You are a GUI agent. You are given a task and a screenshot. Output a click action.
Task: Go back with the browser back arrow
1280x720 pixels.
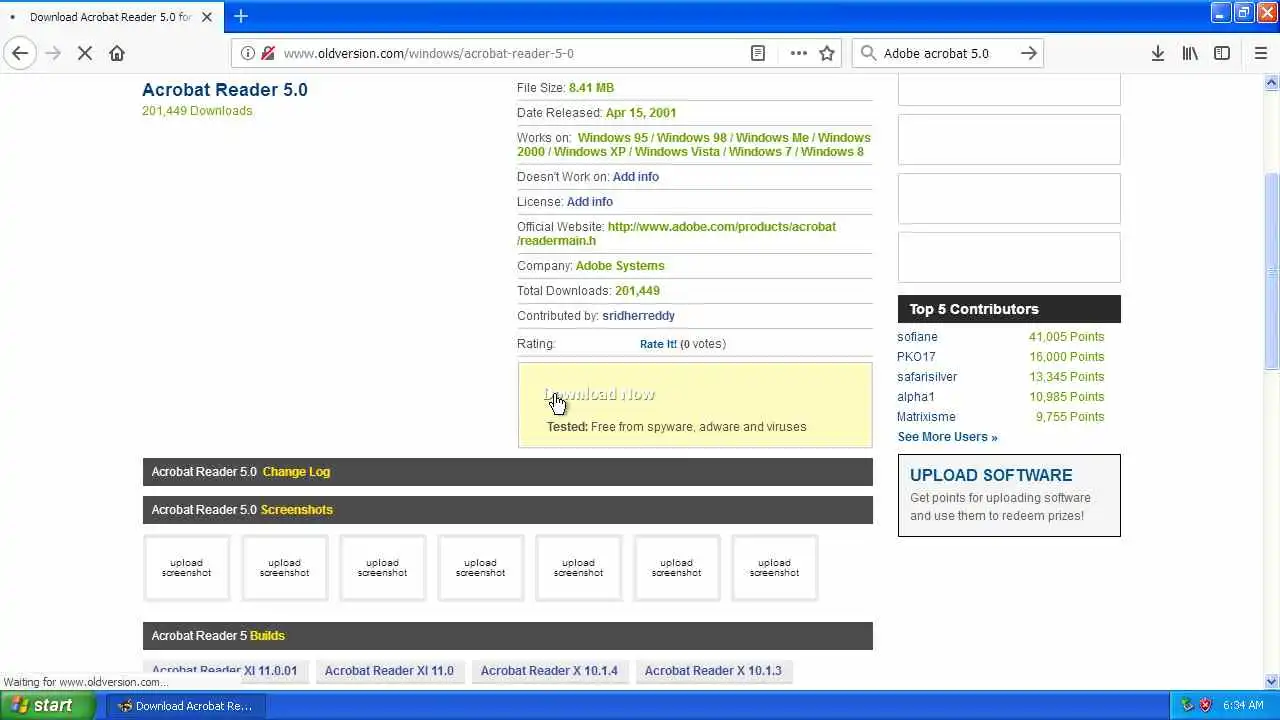pos(20,53)
